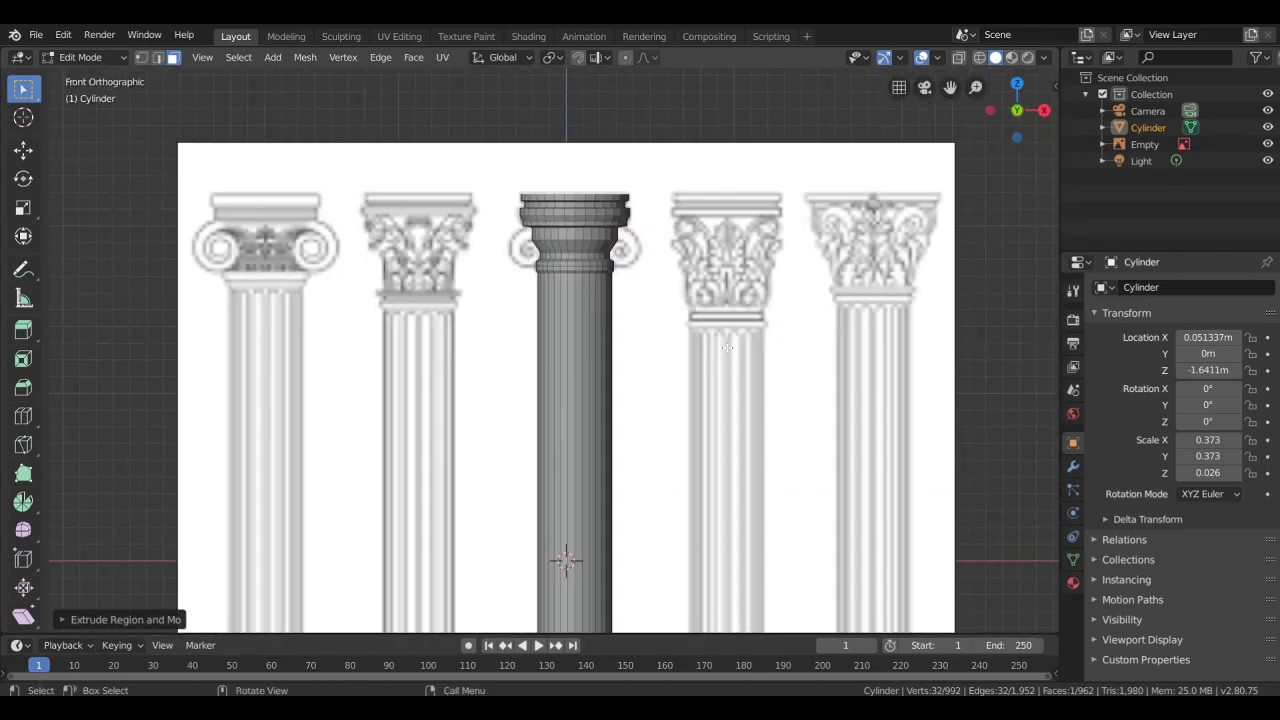This screenshot has height=720, width=1280.
Task: Select the Select Box tool
Action: click(x=23, y=90)
